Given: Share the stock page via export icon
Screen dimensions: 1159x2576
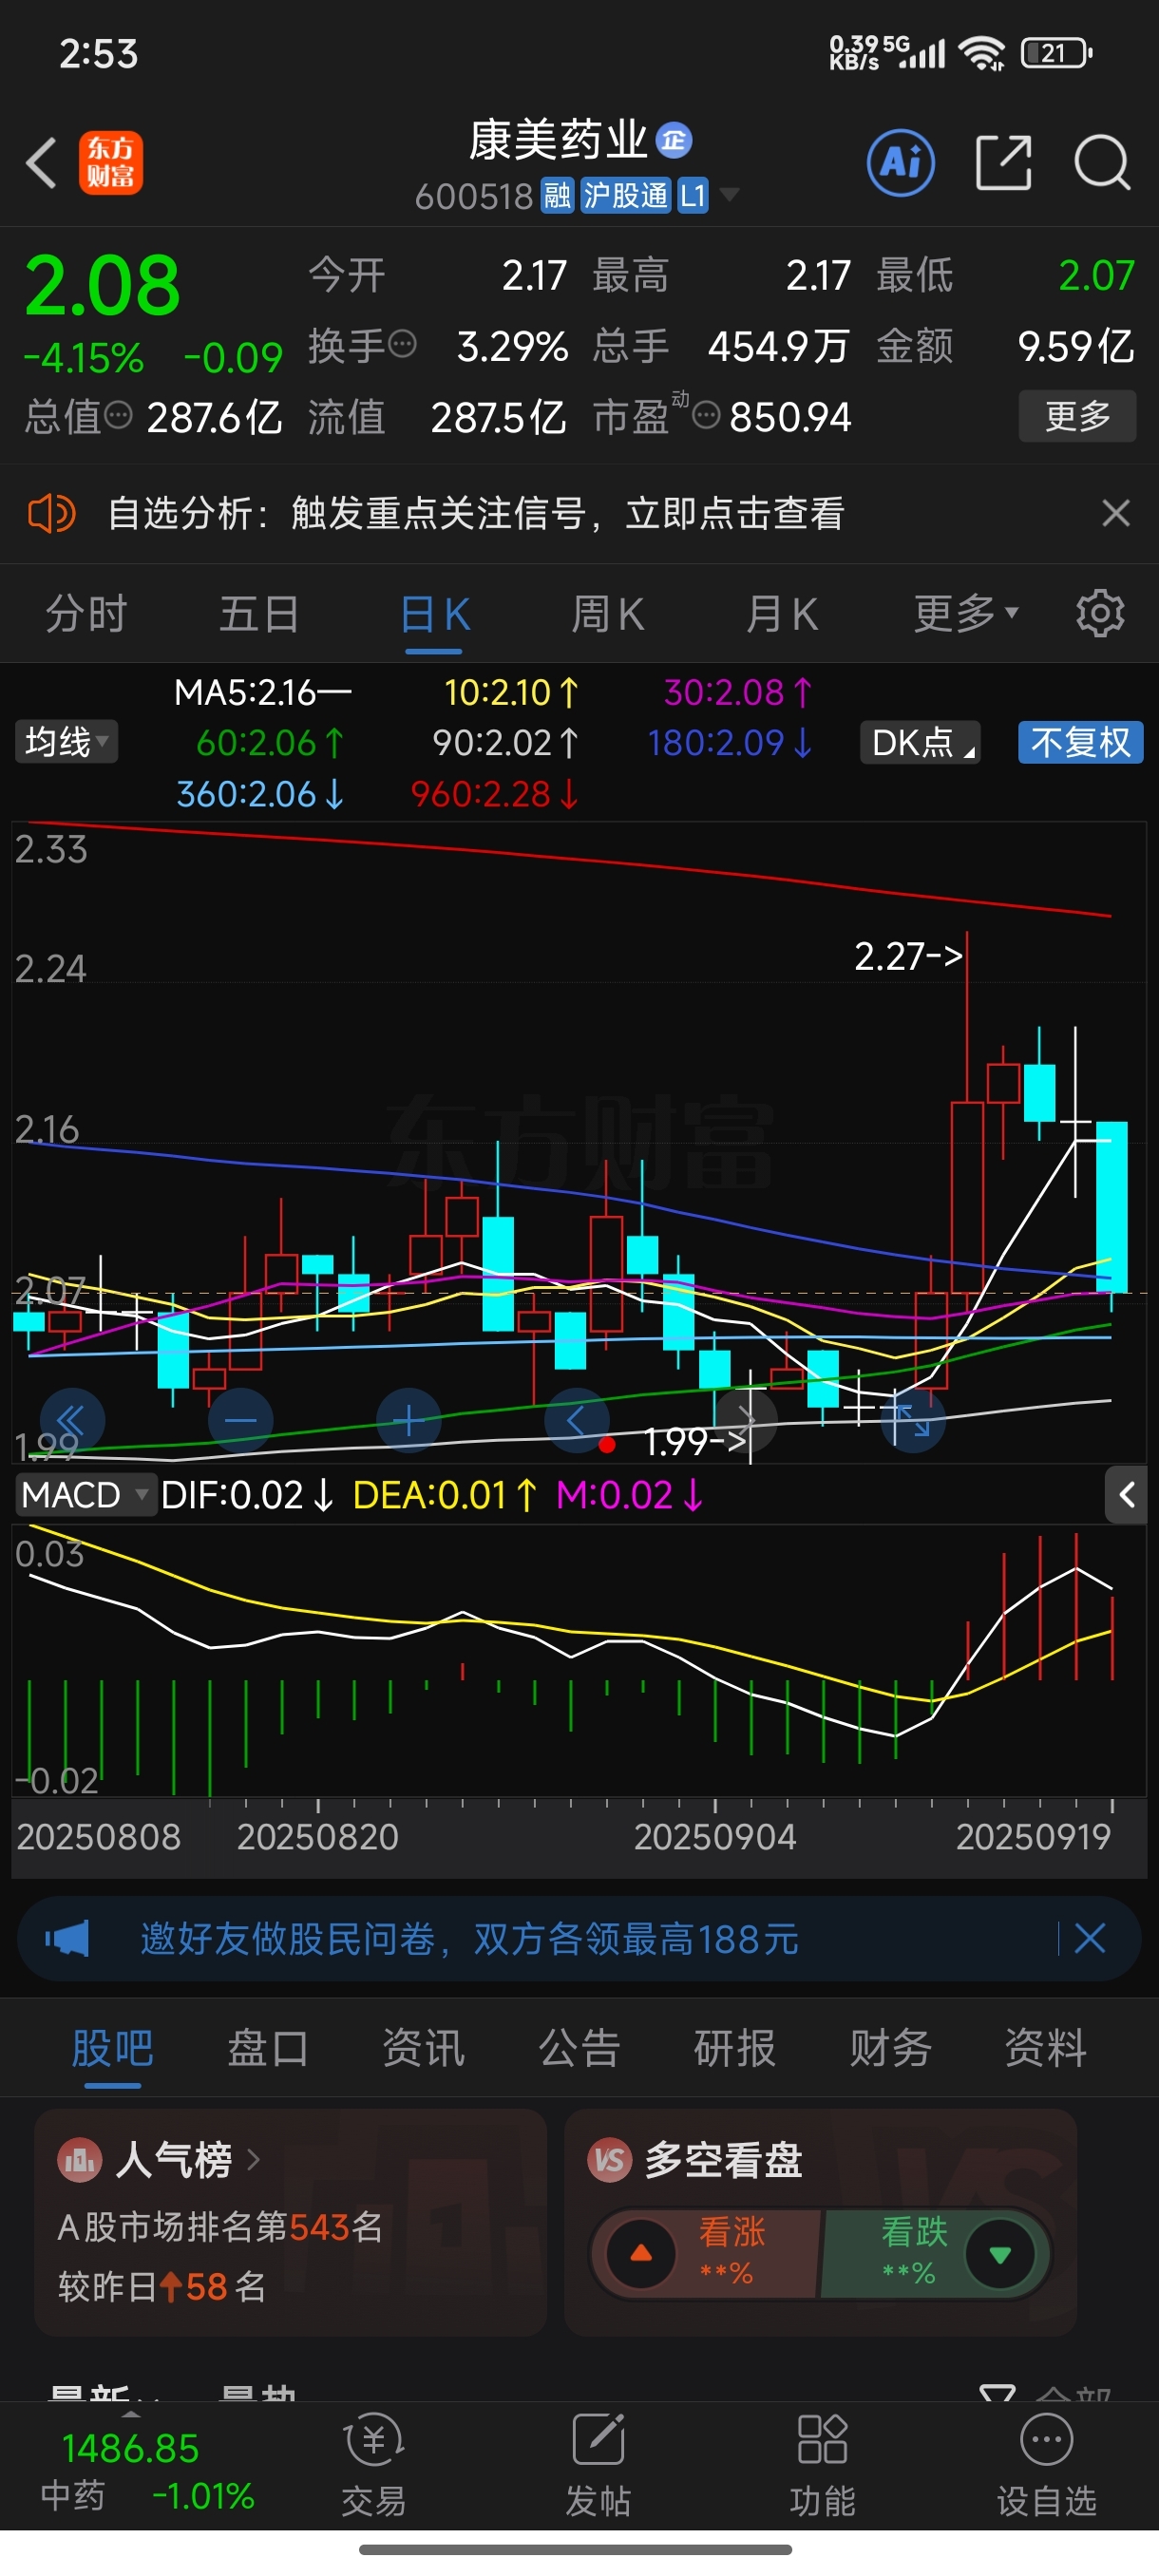Looking at the screenshot, I should tap(1004, 162).
